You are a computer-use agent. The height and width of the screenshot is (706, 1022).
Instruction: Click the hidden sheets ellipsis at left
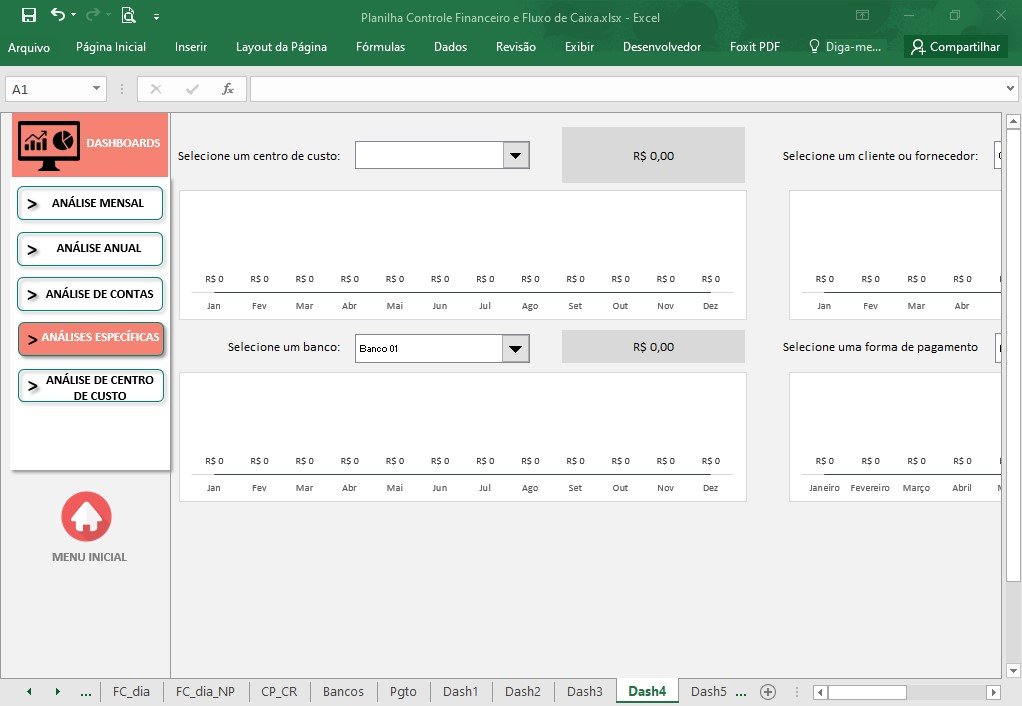click(85, 692)
